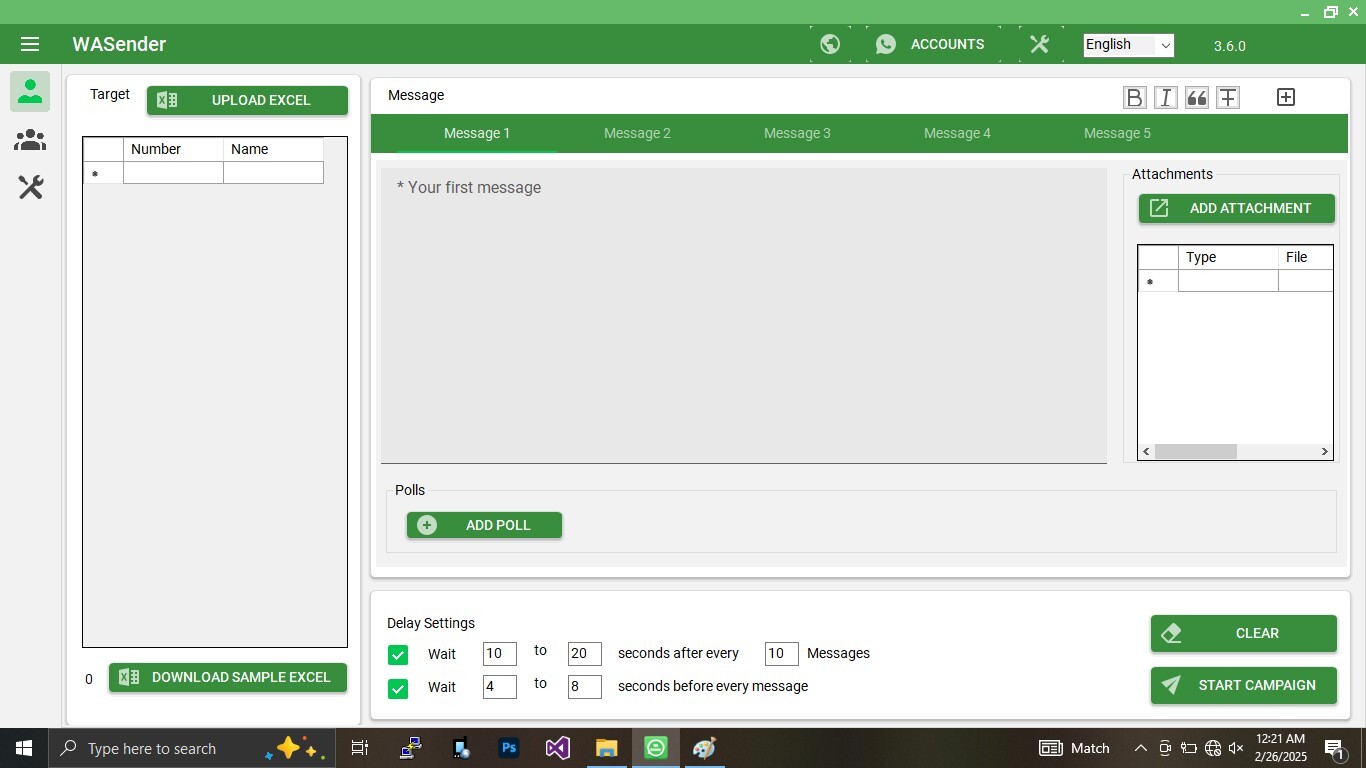Click attachments scrollbar right arrow
The image size is (1366, 768).
(1325, 452)
